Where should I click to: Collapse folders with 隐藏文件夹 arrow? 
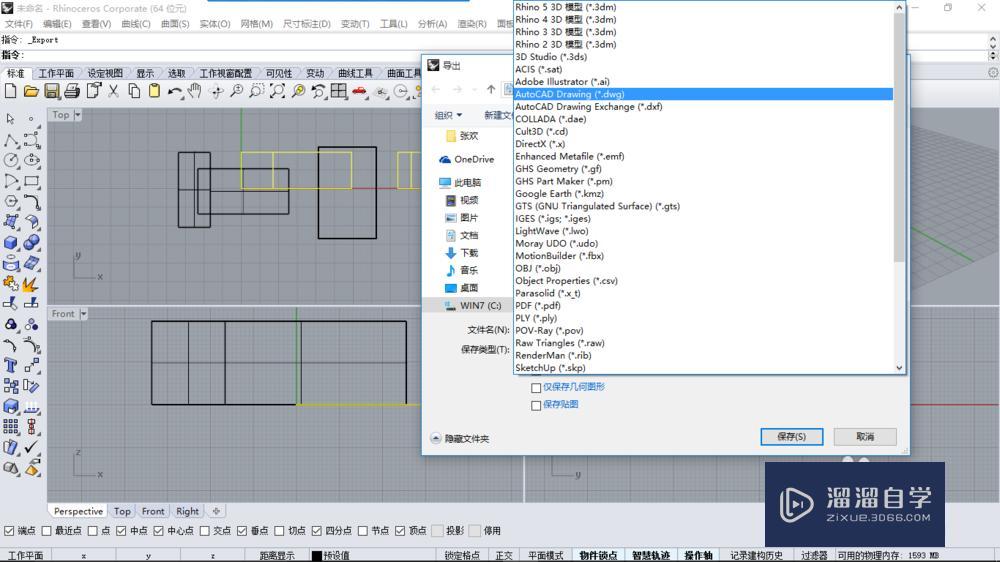[436, 438]
